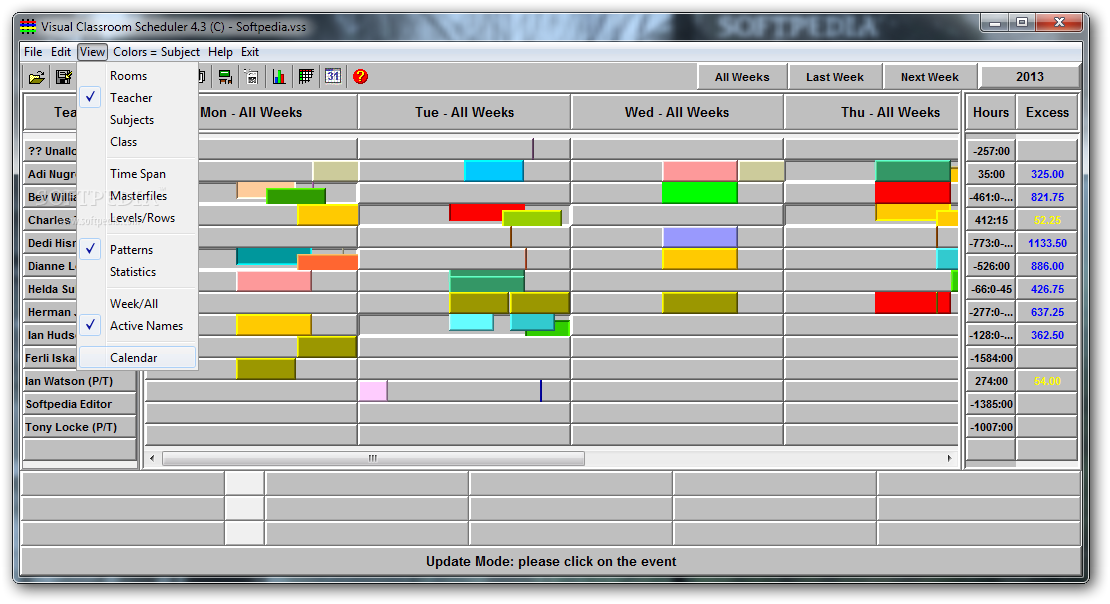Select Class in the View menu
This screenshot has height=604, width=1110.
point(123,142)
